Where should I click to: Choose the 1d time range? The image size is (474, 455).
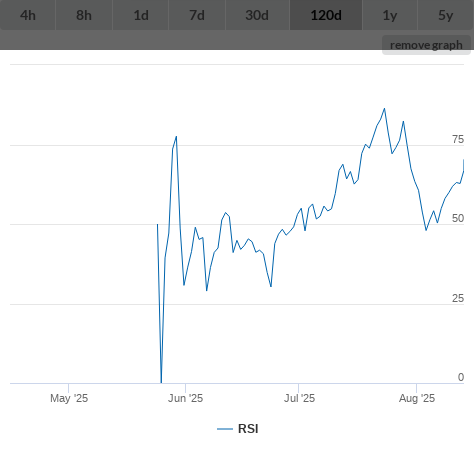pyautogui.click(x=141, y=15)
